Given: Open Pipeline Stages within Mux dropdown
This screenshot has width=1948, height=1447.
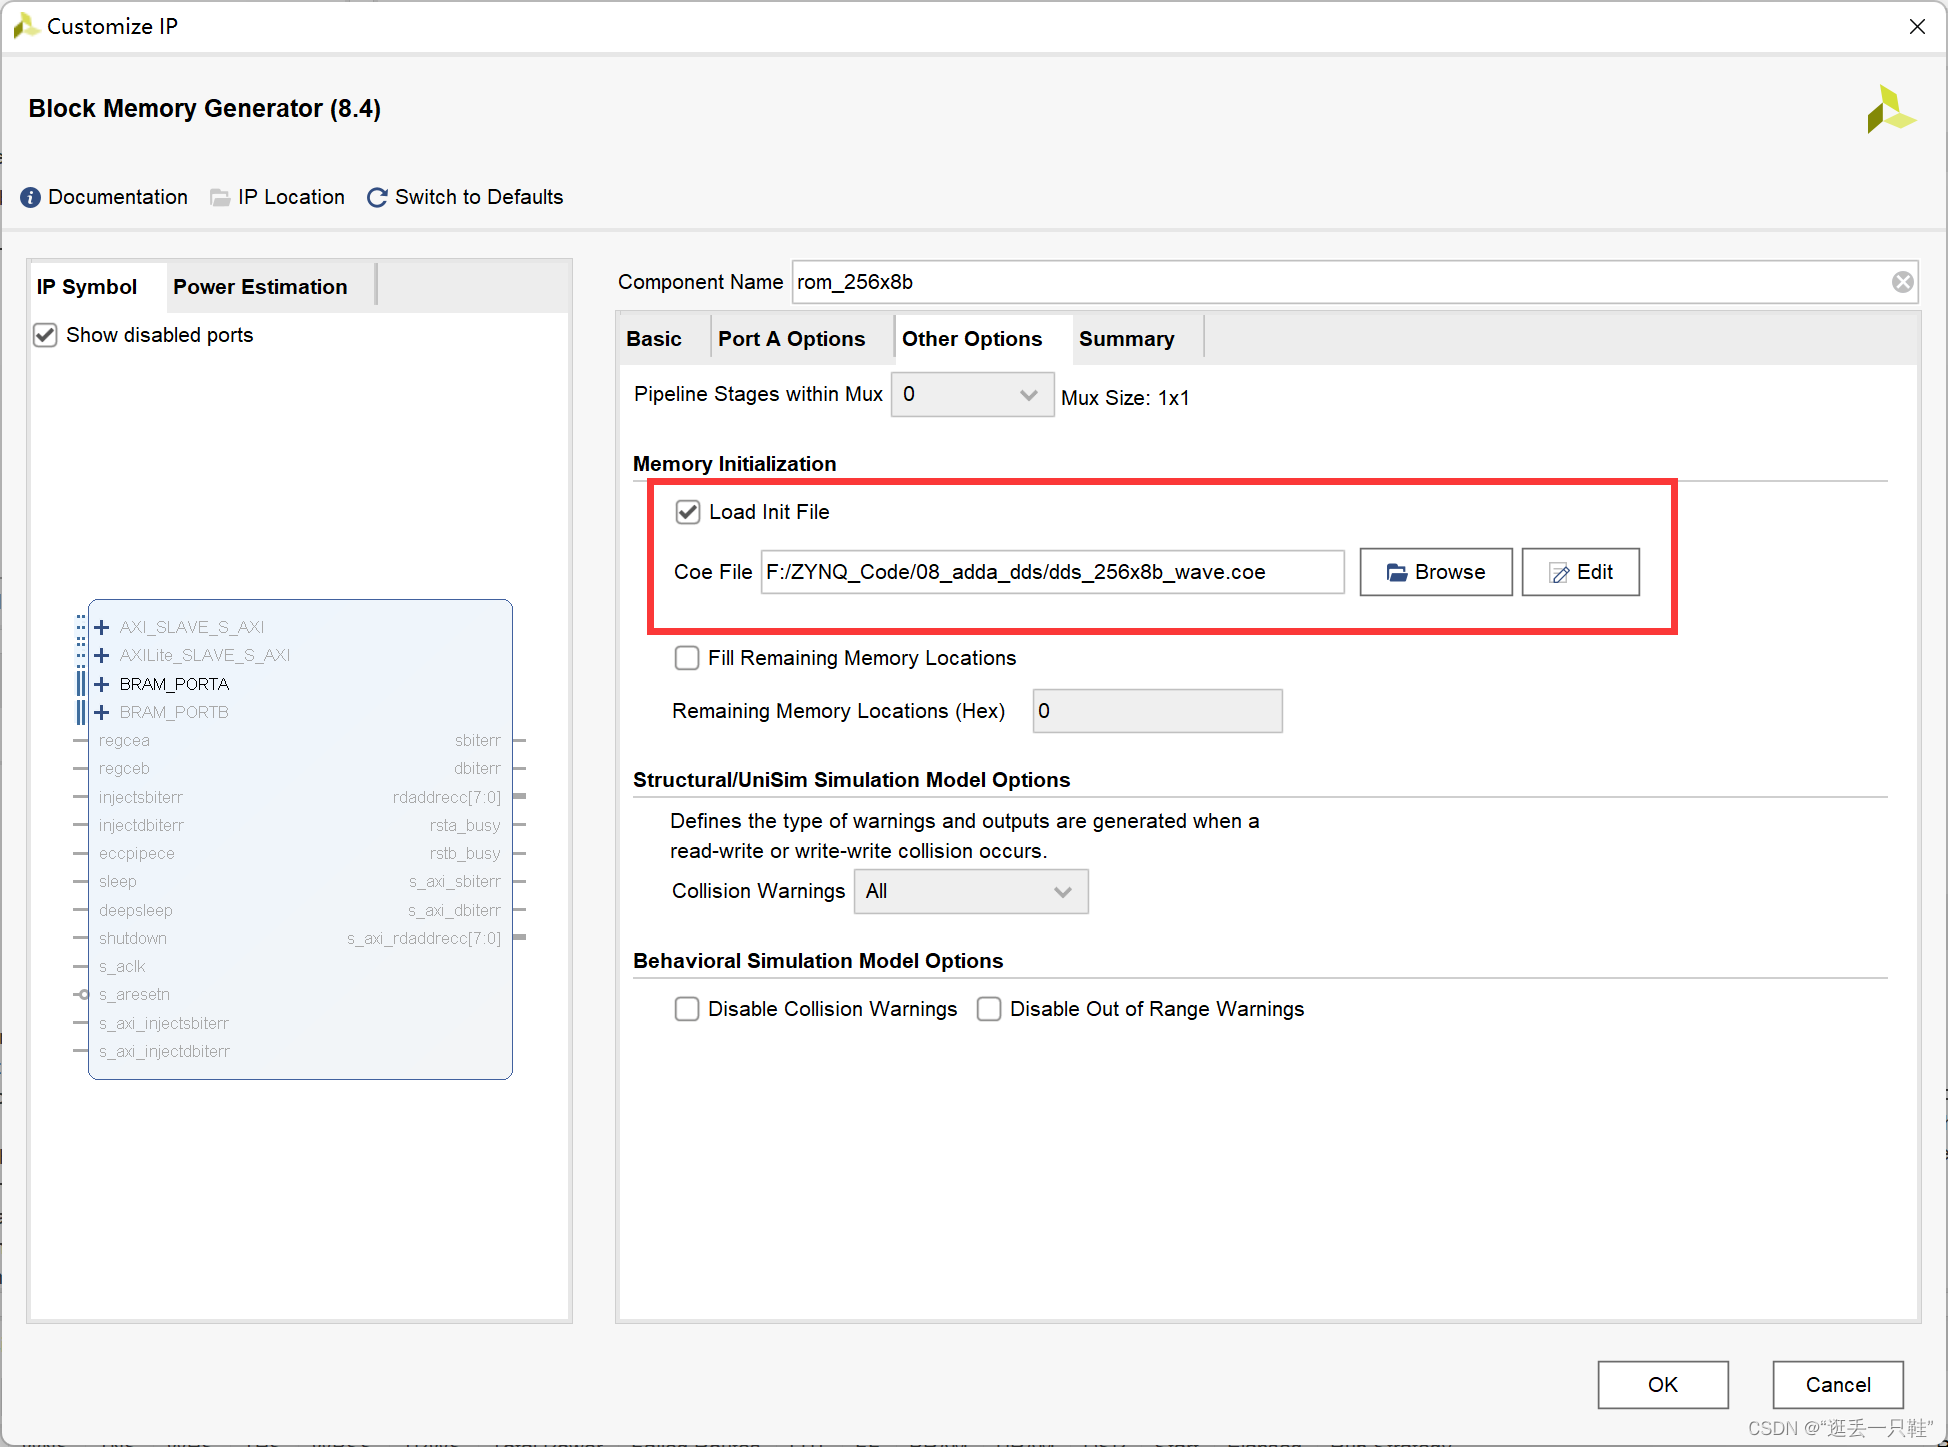Looking at the screenshot, I should pyautogui.click(x=971, y=395).
